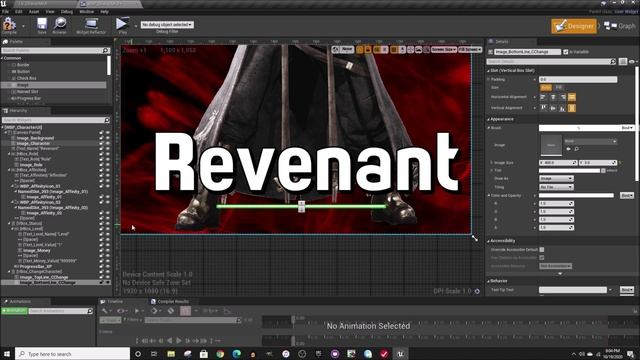This screenshot has height=360, width=640.
Task: Open the File menu
Action: [6, 12]
